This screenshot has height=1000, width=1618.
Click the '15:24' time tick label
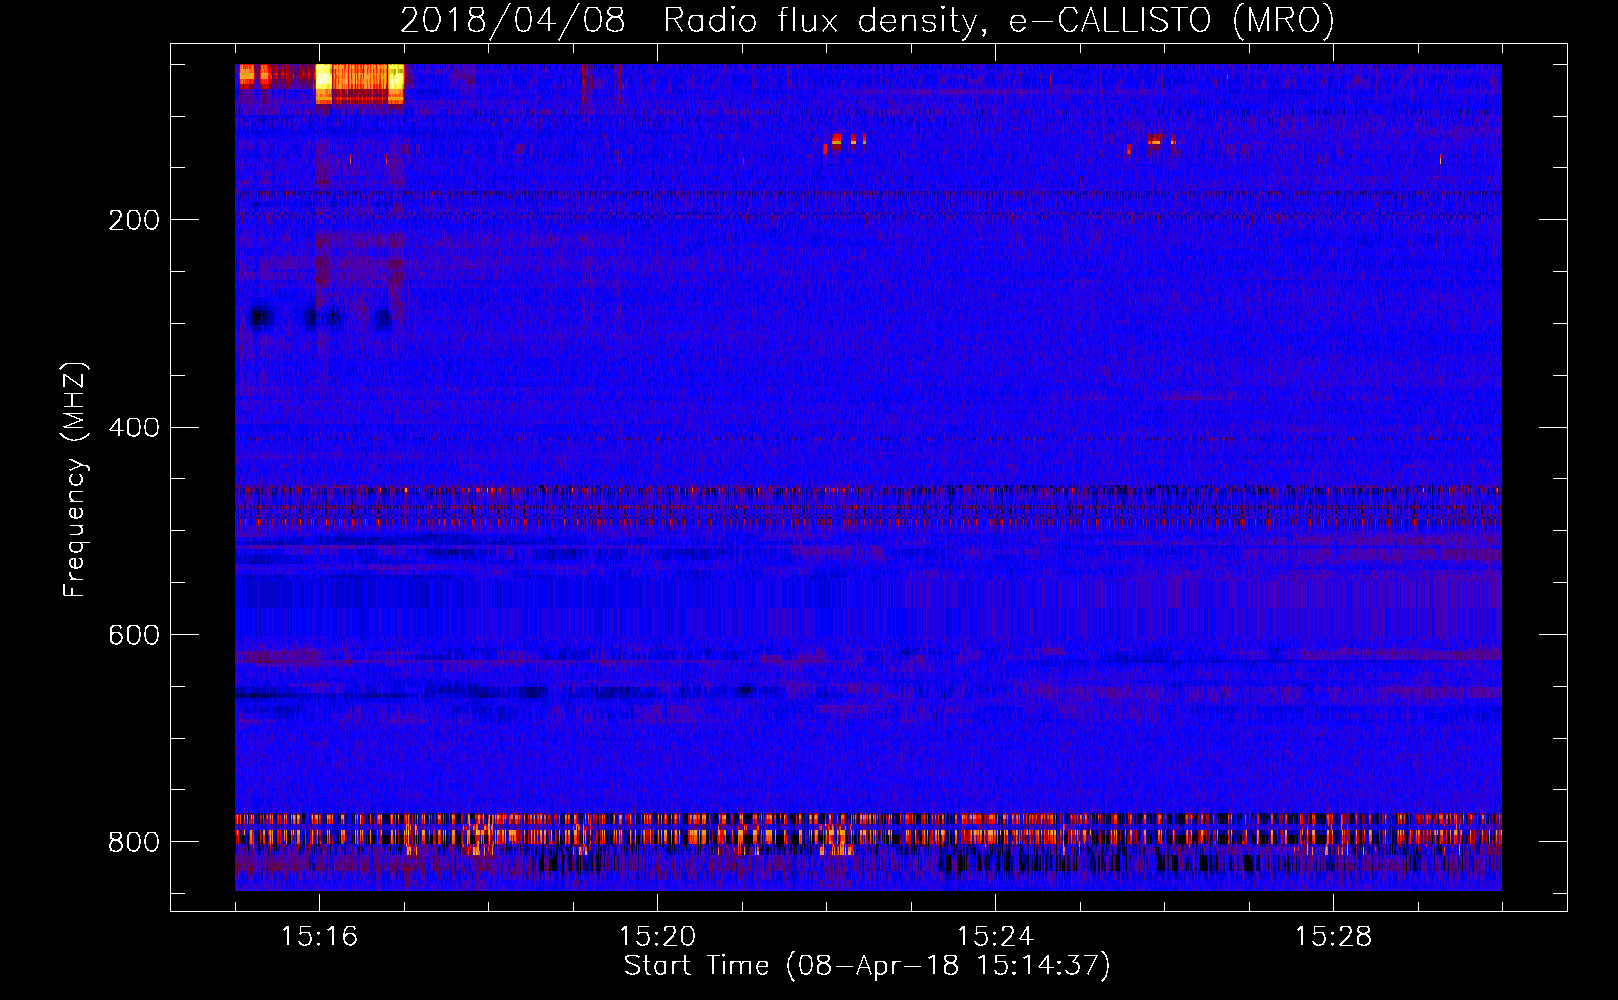(x=995, y=936)
